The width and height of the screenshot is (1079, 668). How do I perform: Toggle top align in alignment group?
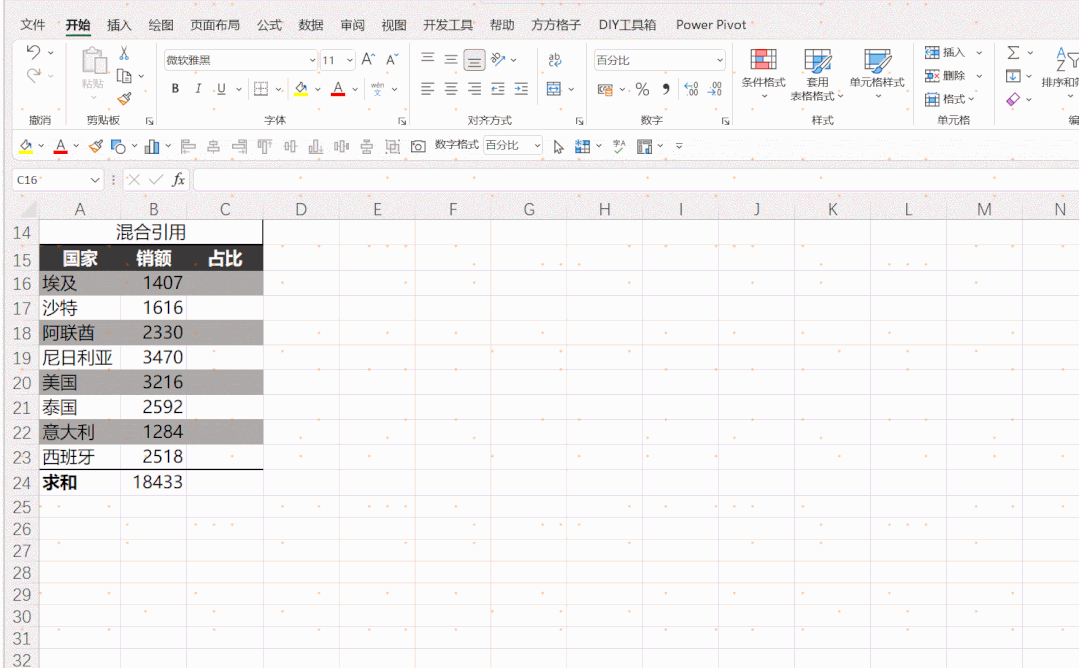tap(427, 59)
